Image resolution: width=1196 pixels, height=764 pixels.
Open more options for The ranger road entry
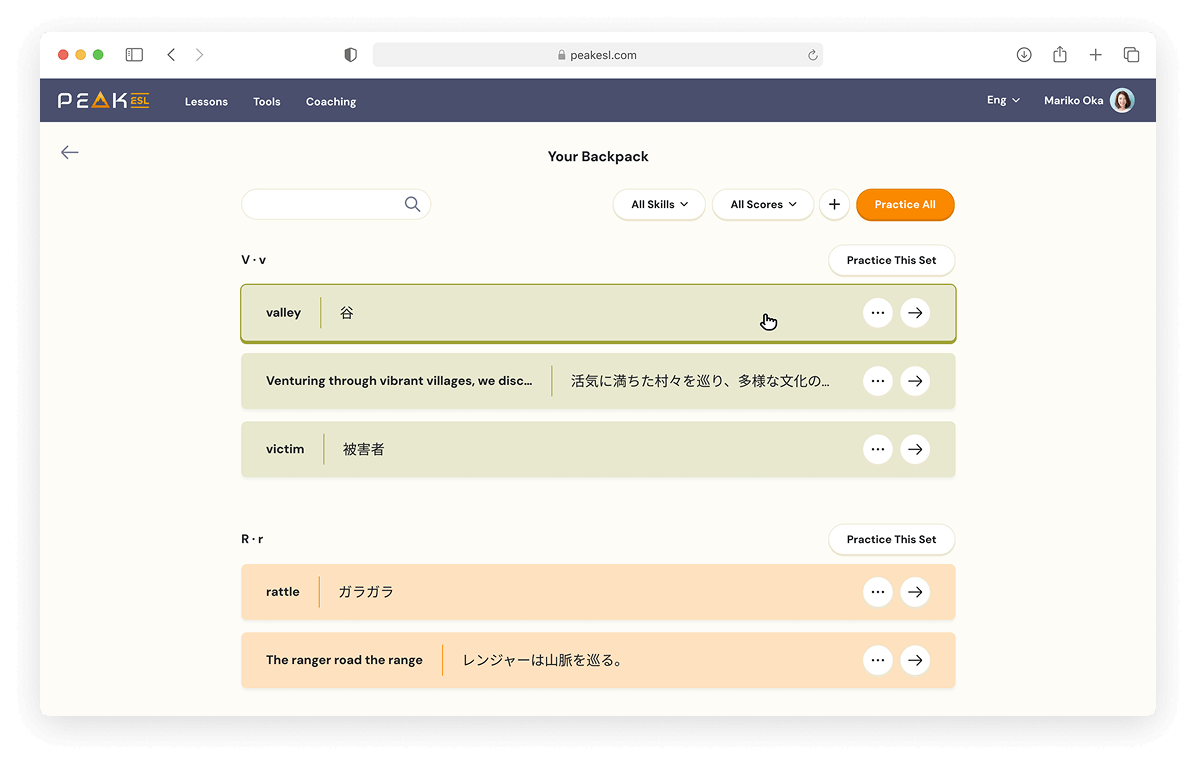tap(878, 660)
